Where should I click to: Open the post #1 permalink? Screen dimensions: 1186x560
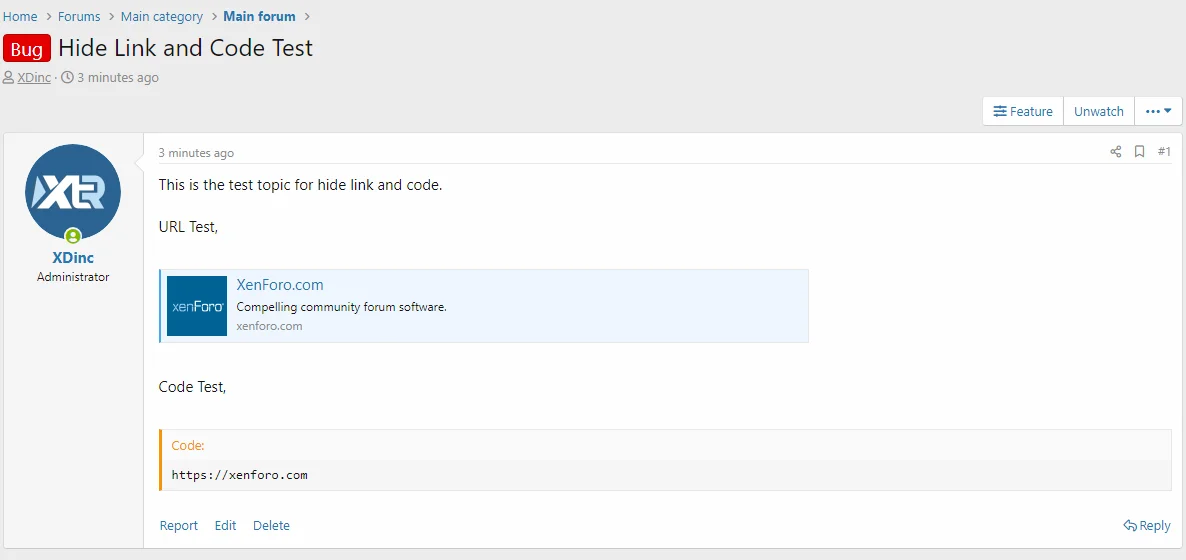pos(1164,152)
